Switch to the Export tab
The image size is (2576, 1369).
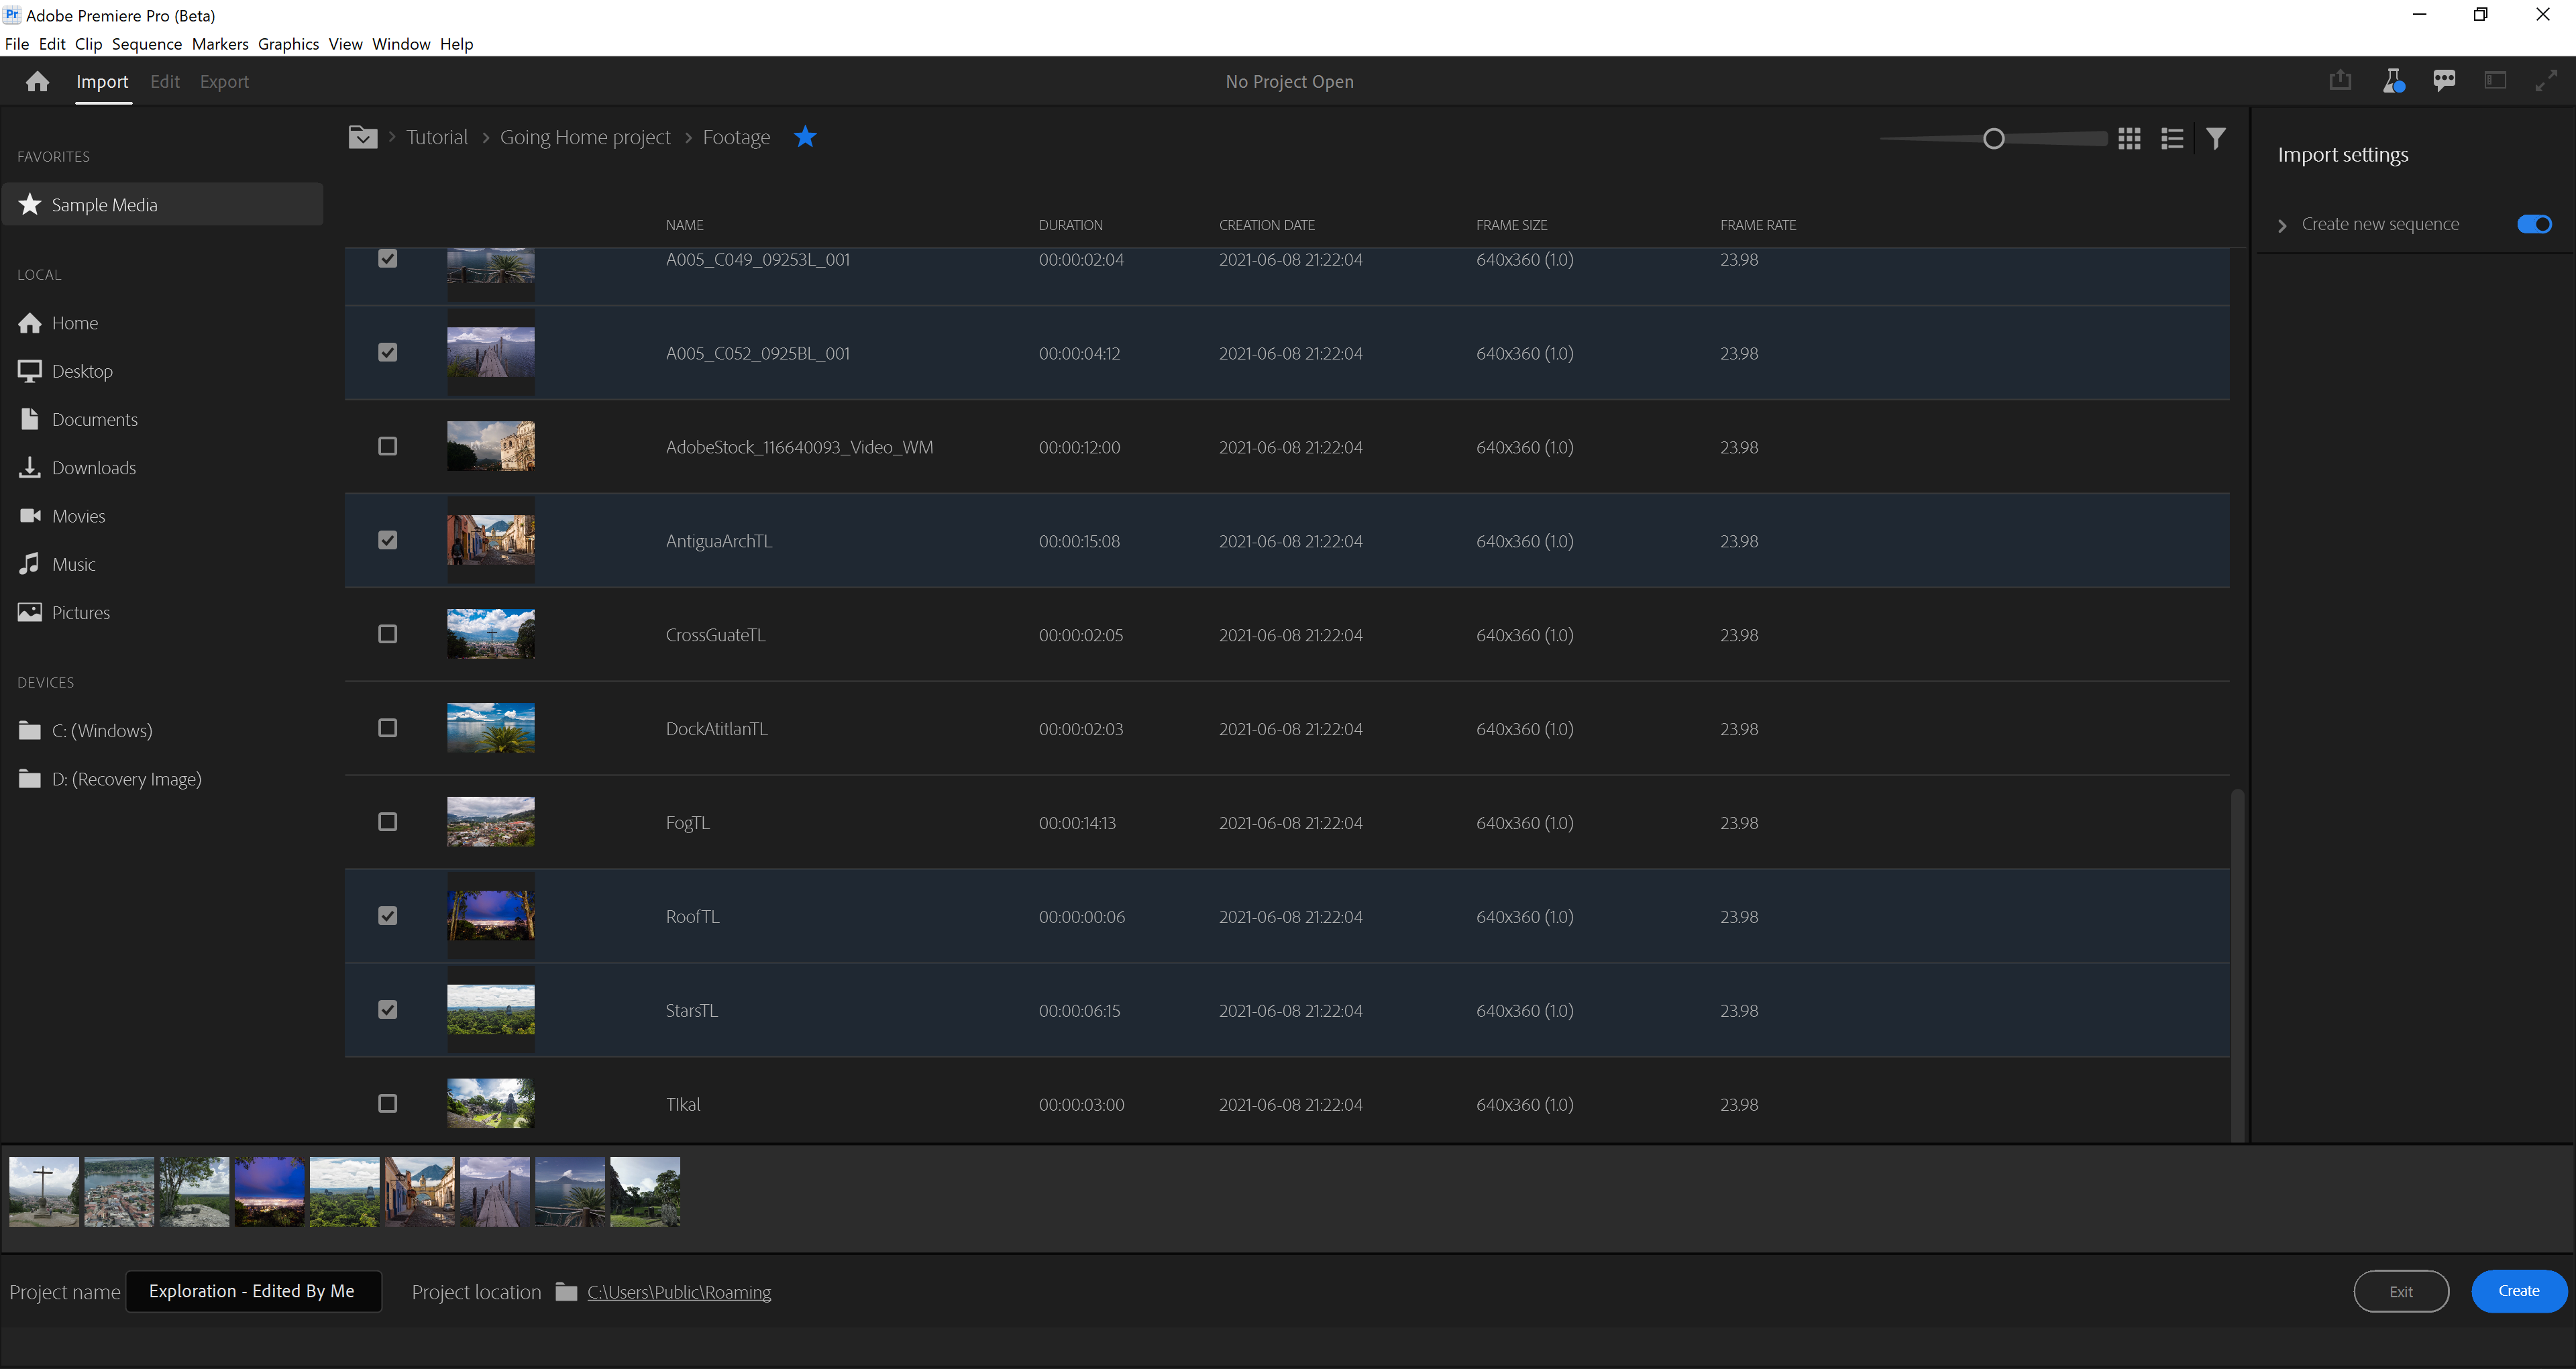(224, 82)
